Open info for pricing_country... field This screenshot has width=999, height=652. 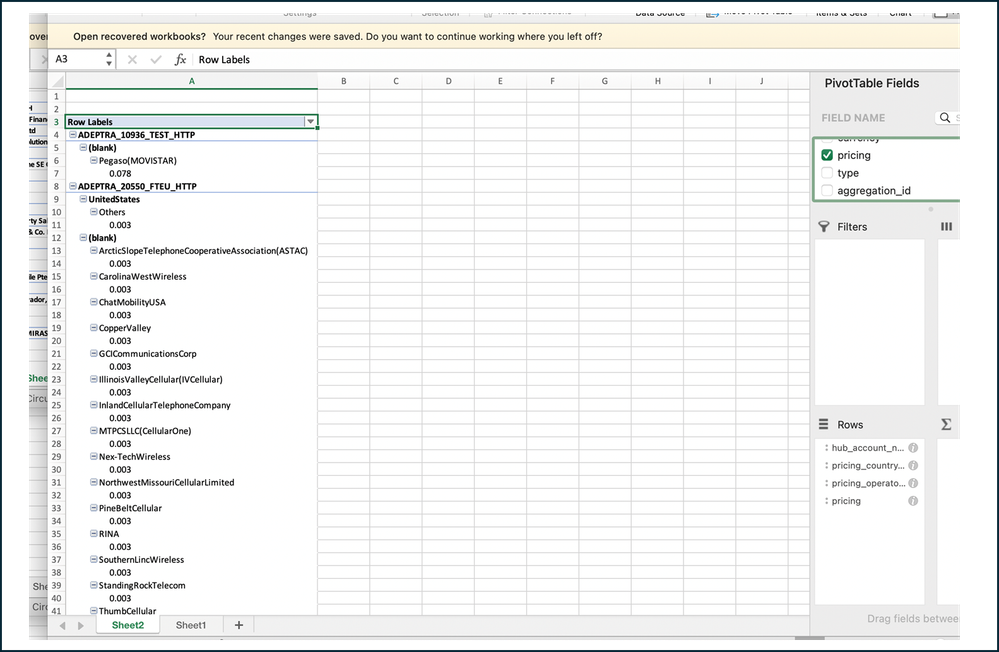tap(913, 465)
